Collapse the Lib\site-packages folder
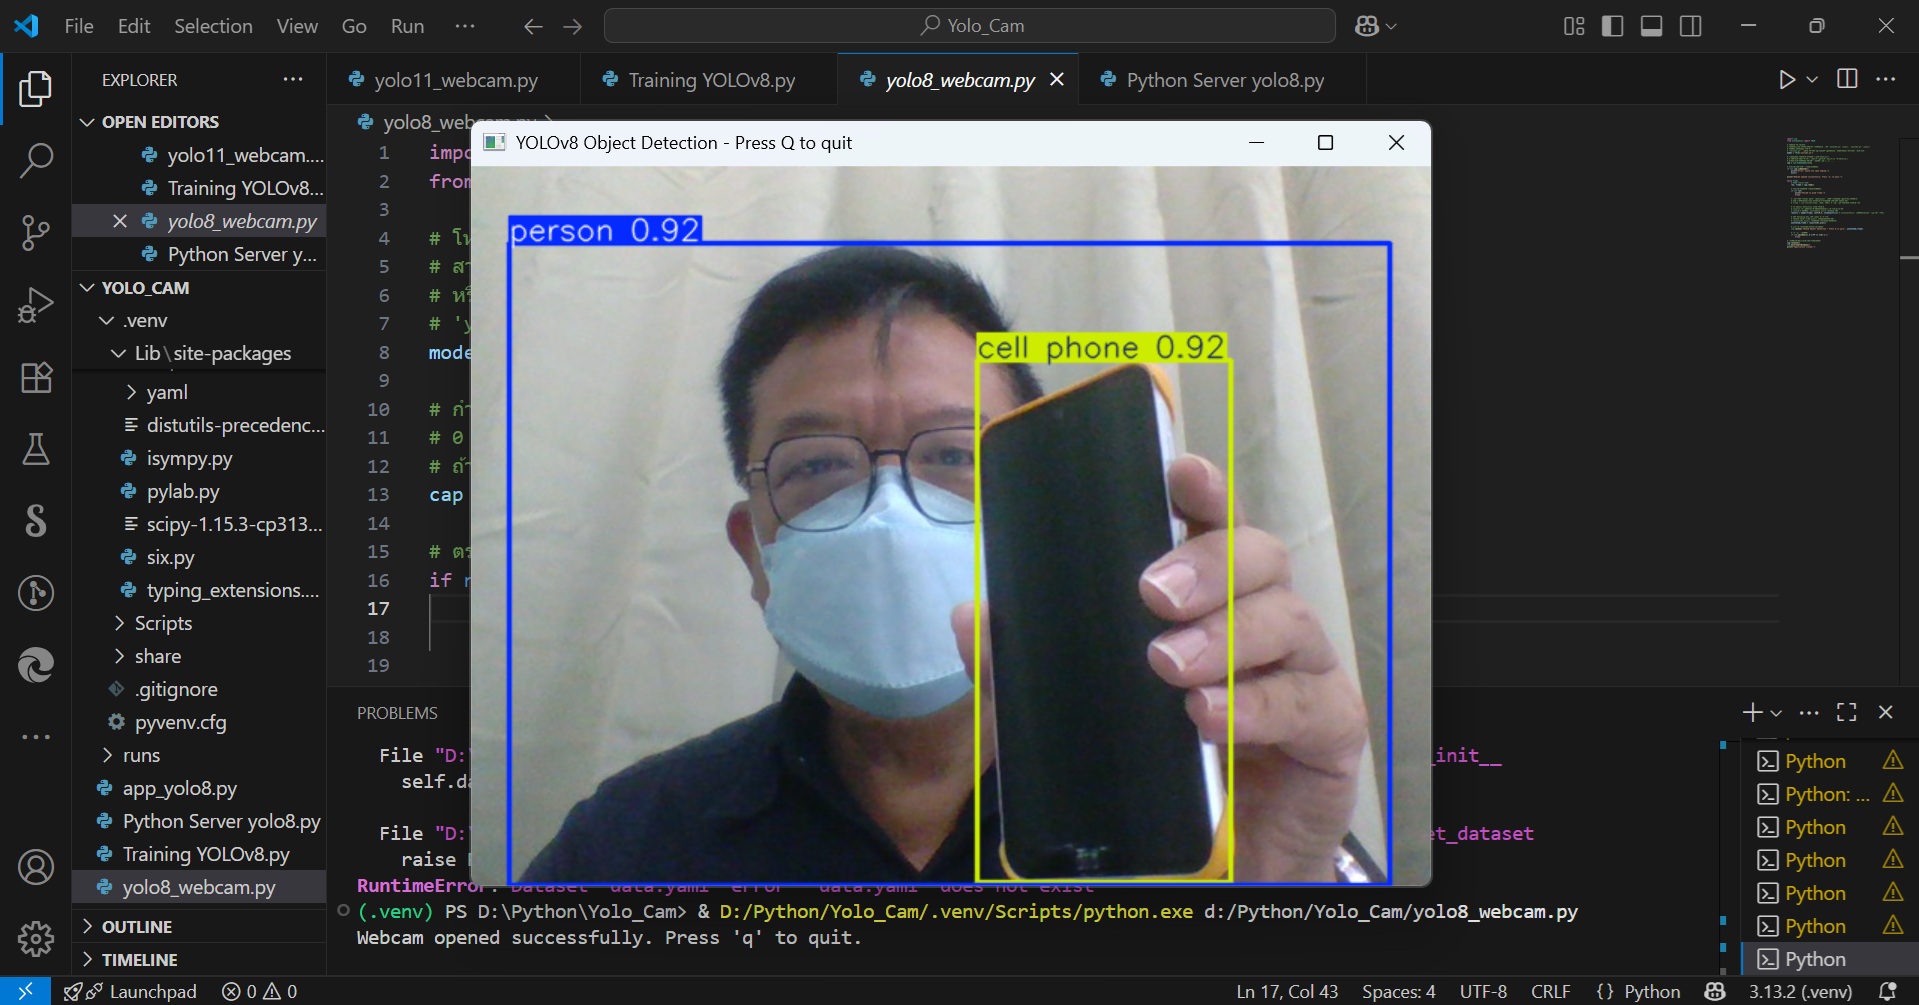Image resolution: width=1919 pixels, height=1005 pixels. pos(117,353)
